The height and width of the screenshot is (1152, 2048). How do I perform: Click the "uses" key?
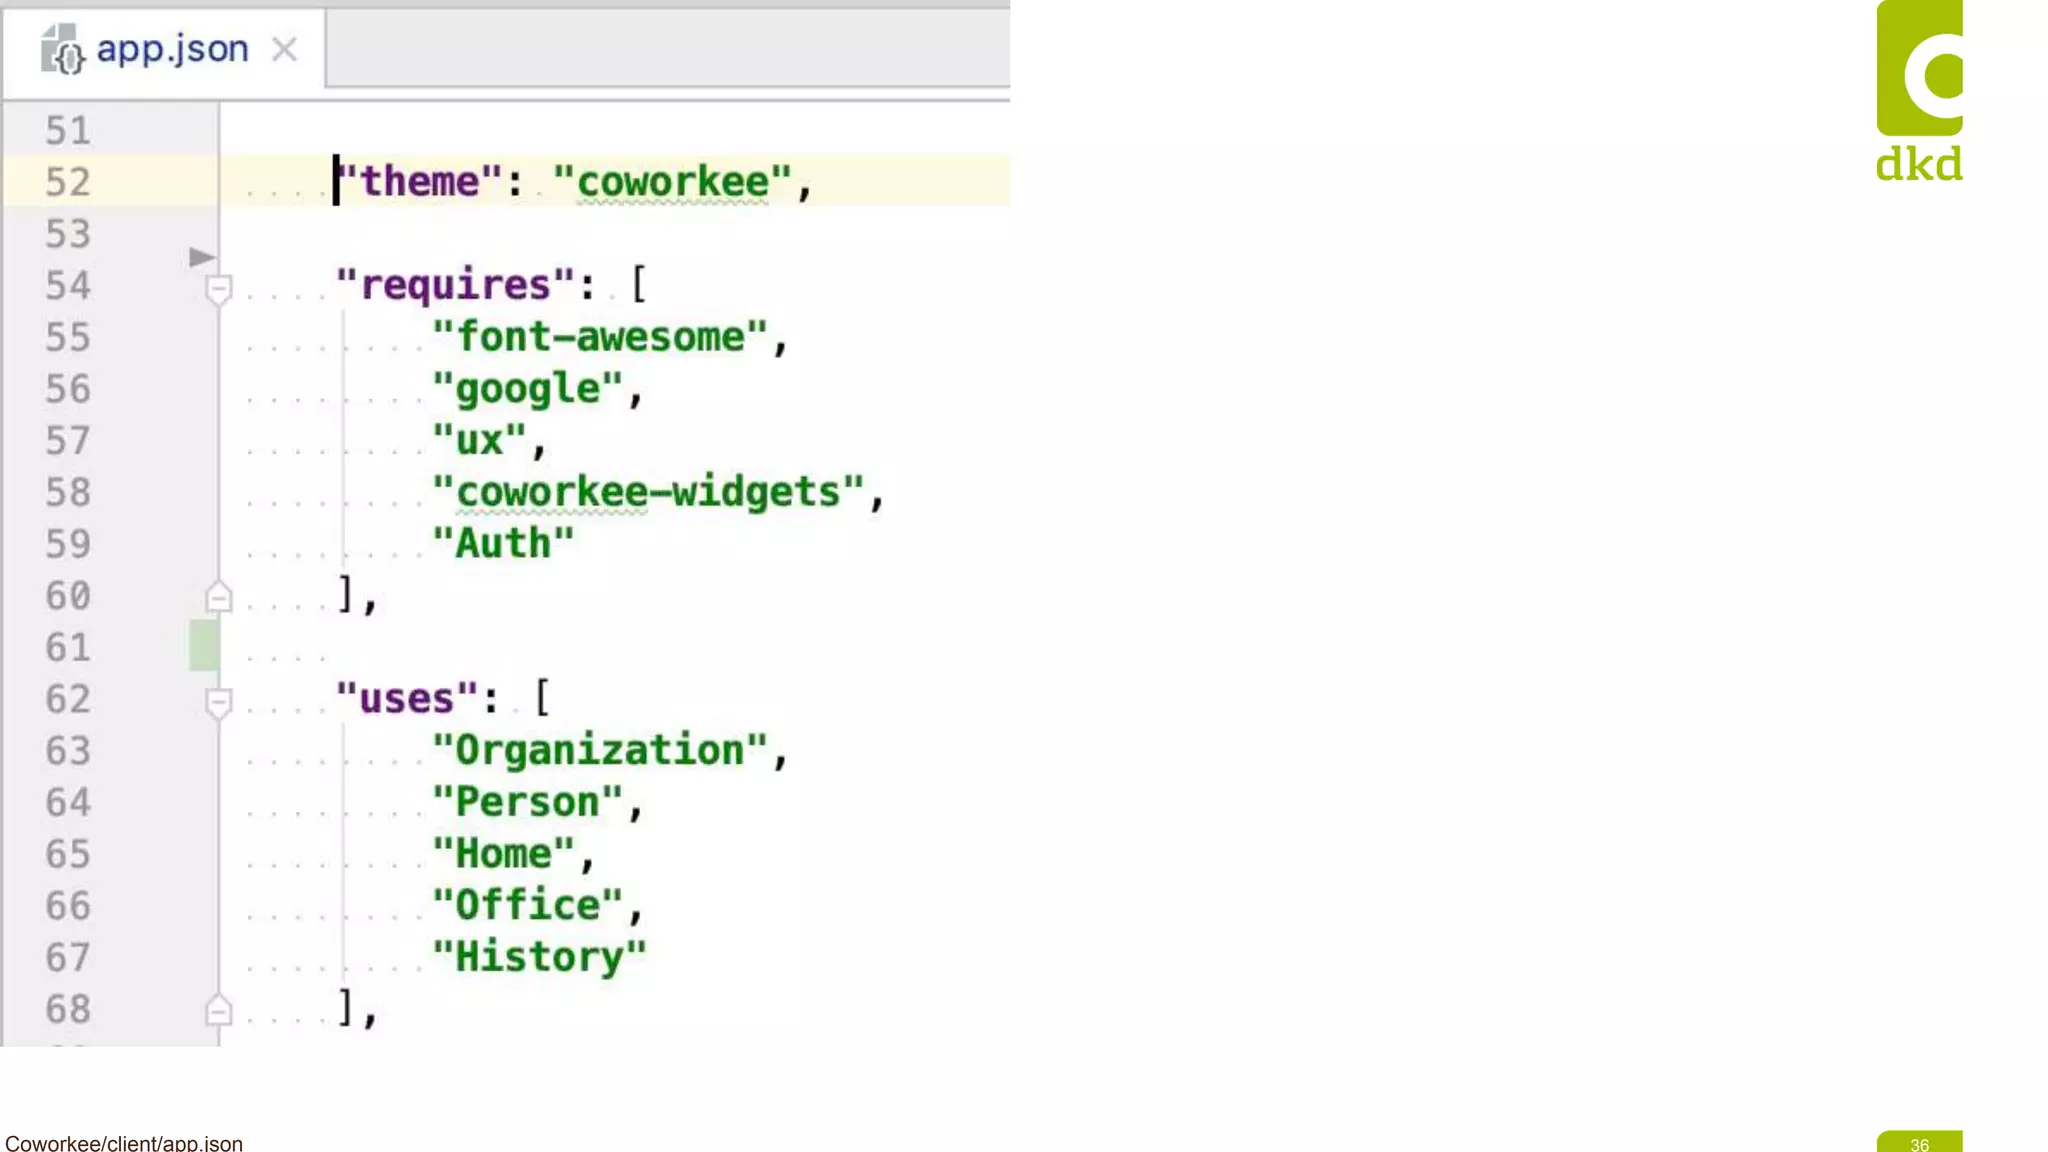[406, 699]
